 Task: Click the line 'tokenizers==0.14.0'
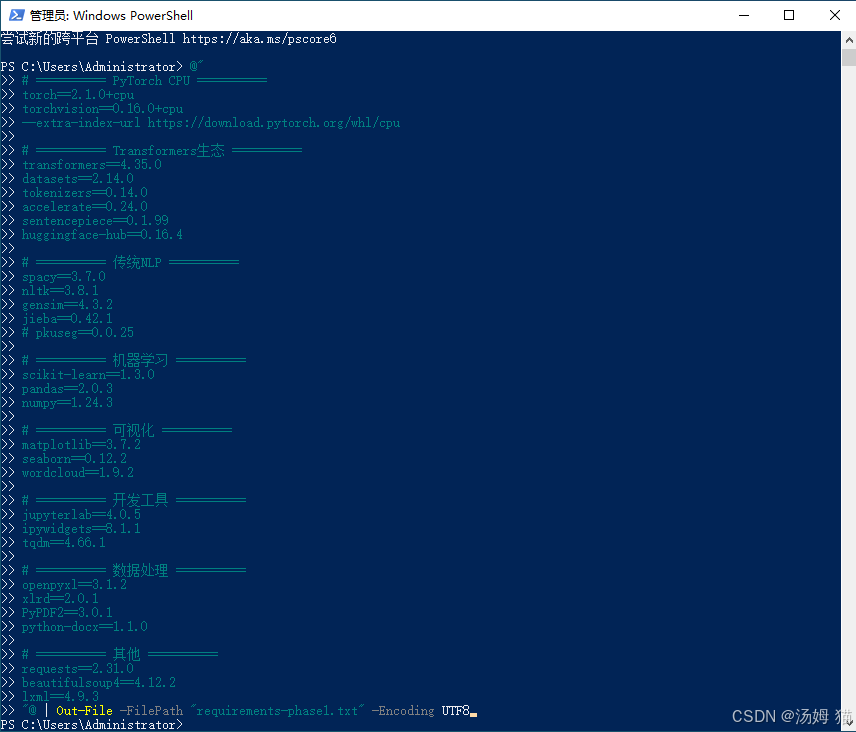[85, 193]
